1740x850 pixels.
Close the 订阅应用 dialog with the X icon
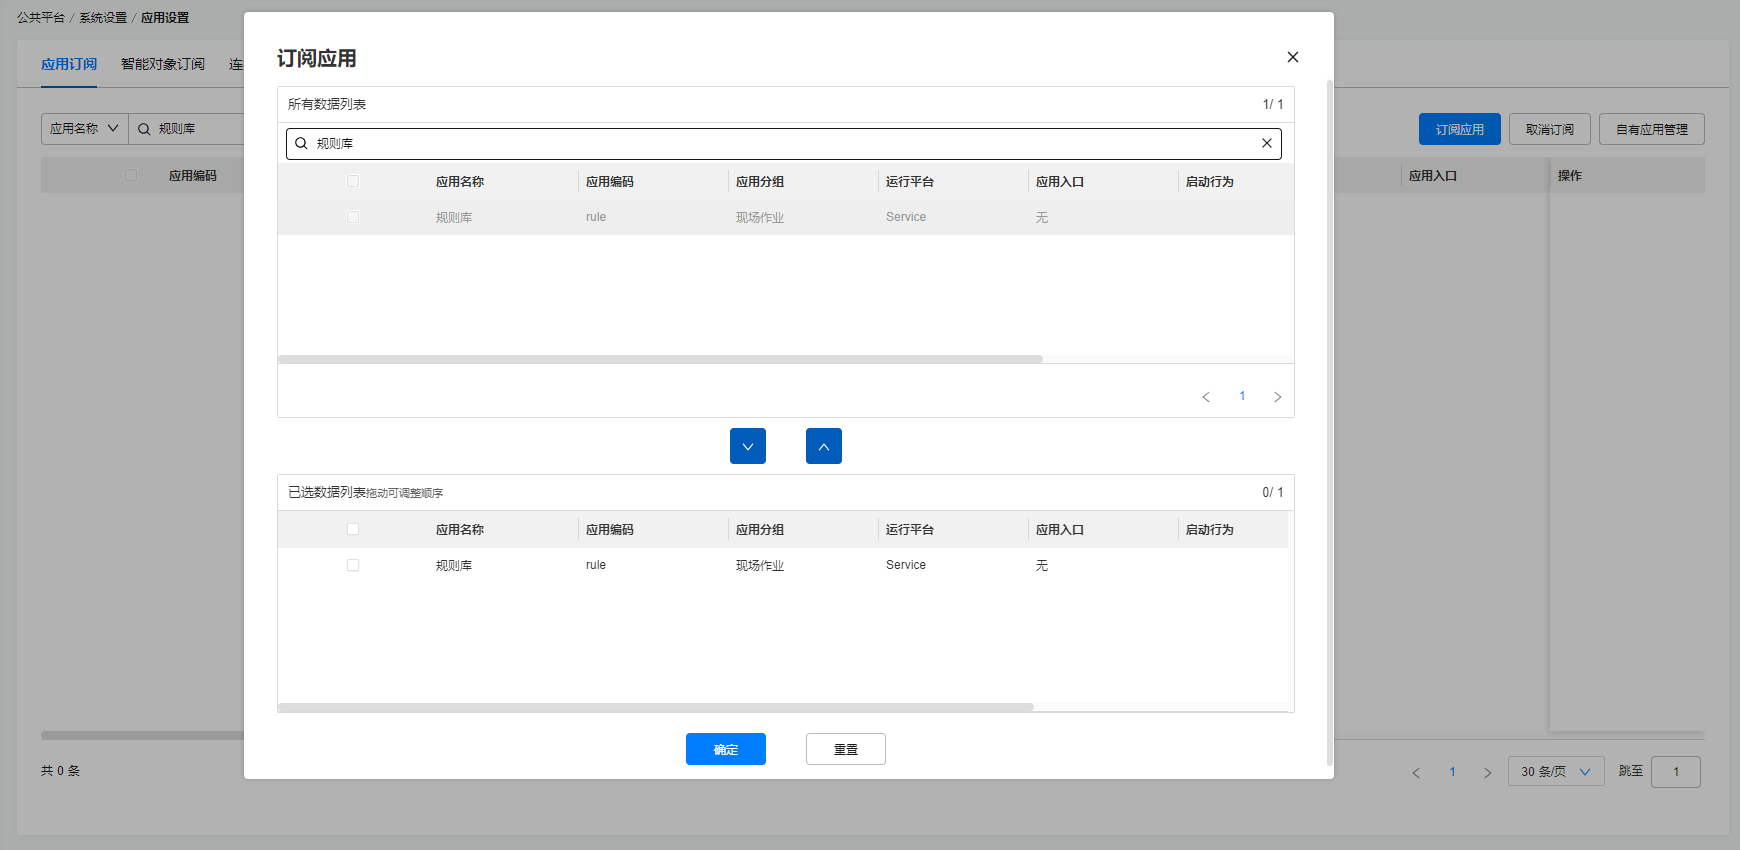coord(1292,57)
